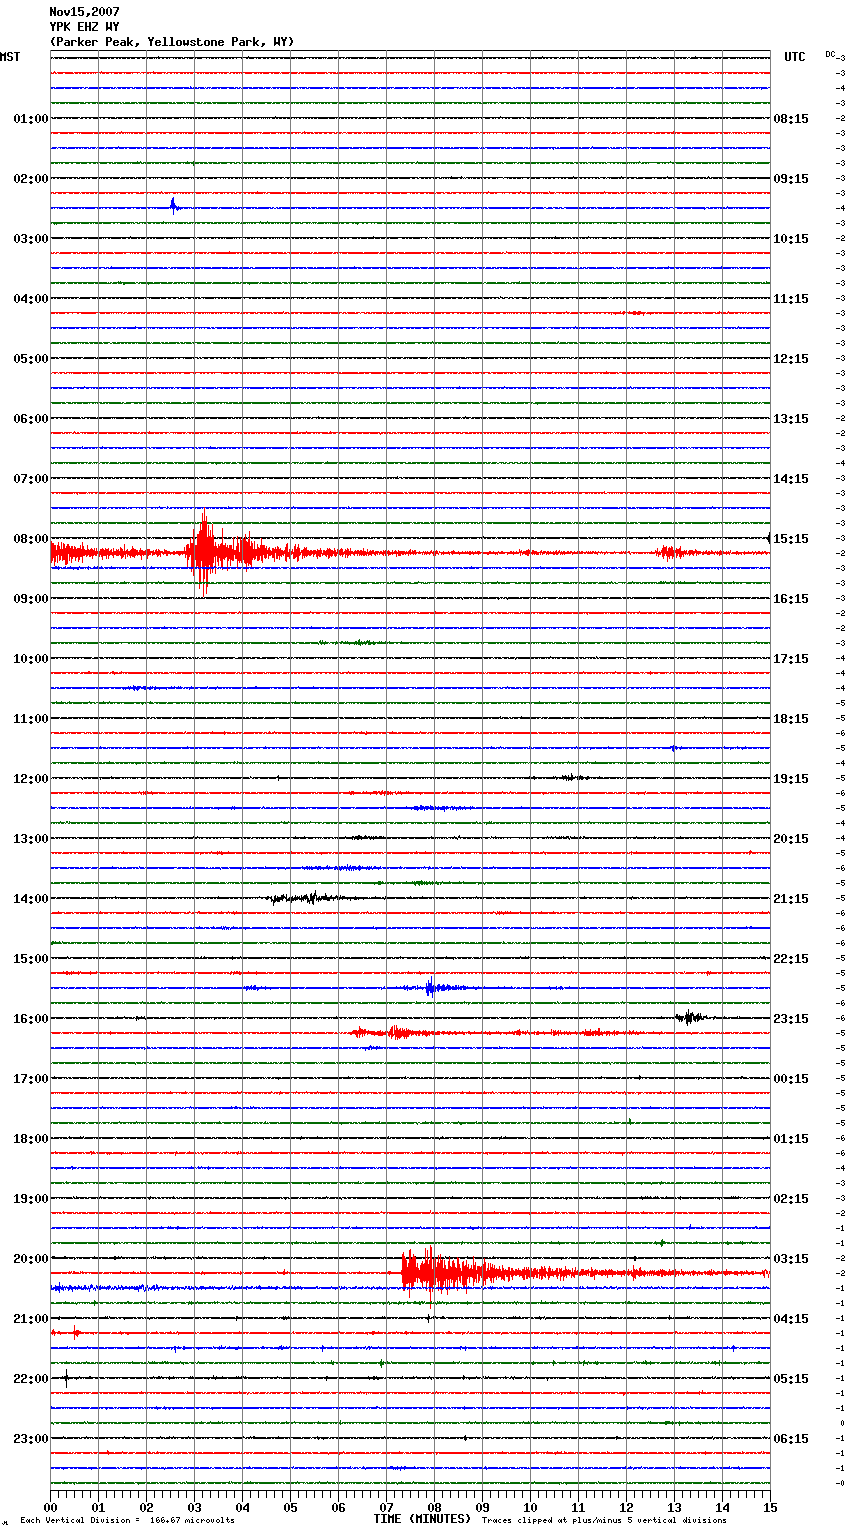Select the 16:00 MST time label
This screenshot has height=1534, width=850.
click(31, 1019)
